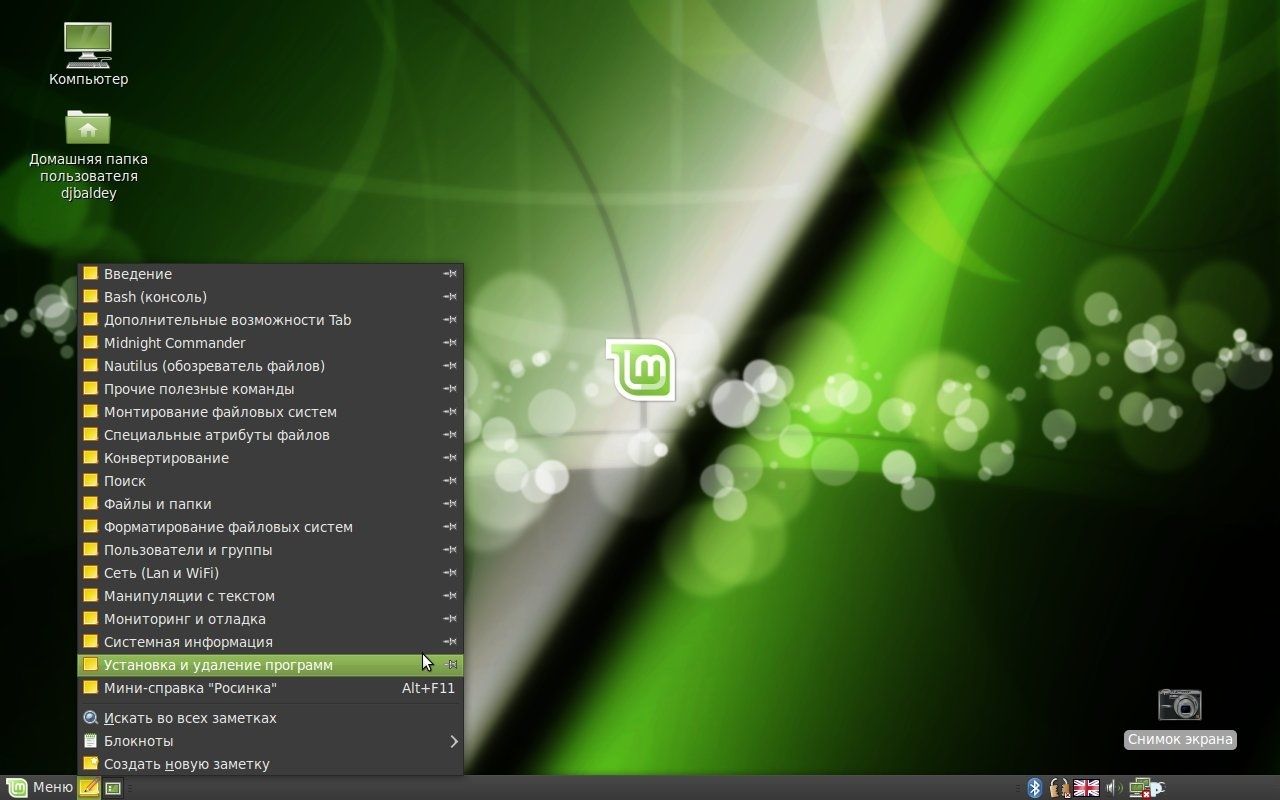The height and width of the screenshot is (800, 1280).
Task: Click the Bluetooth tray icon
Action: [x=1035, y=788]
